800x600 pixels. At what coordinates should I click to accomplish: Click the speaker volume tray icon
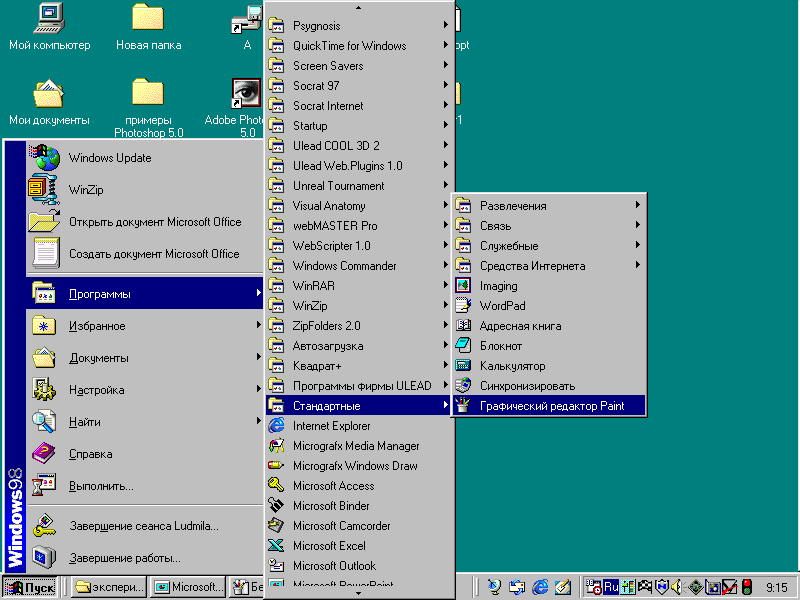(678, 587)
